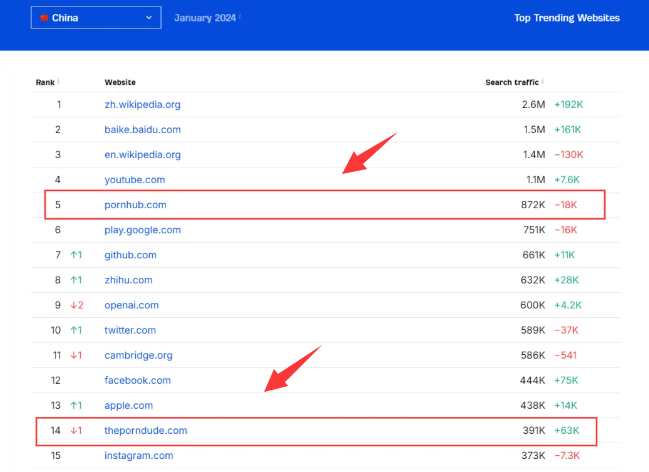The width and height of the screenshot is (649, 472).
Task: Click rank number 15 in the table
Action: click(x=56, y=455)
